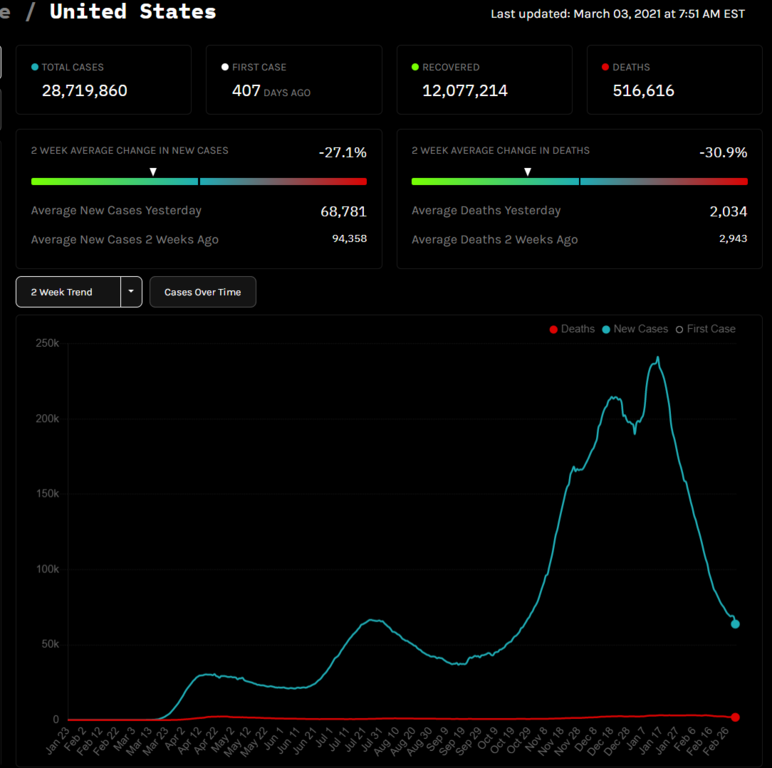This screenshot has width=772, height=768.
Task: Click the green dot beside Recovered
Action: tap(415, 67)
